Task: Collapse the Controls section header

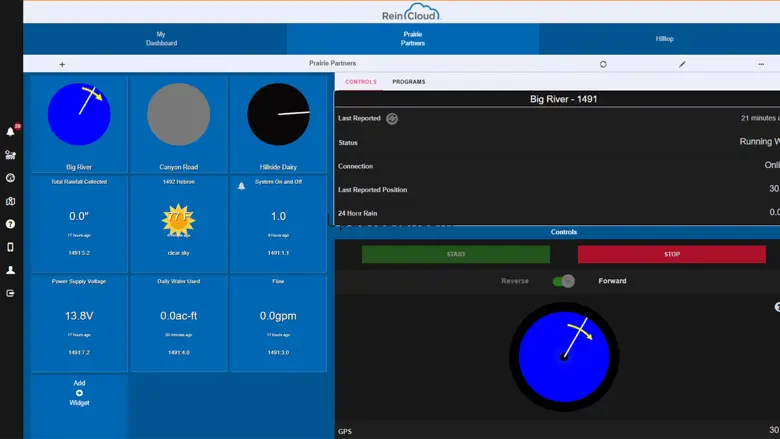Action: (x=563, y=232)
